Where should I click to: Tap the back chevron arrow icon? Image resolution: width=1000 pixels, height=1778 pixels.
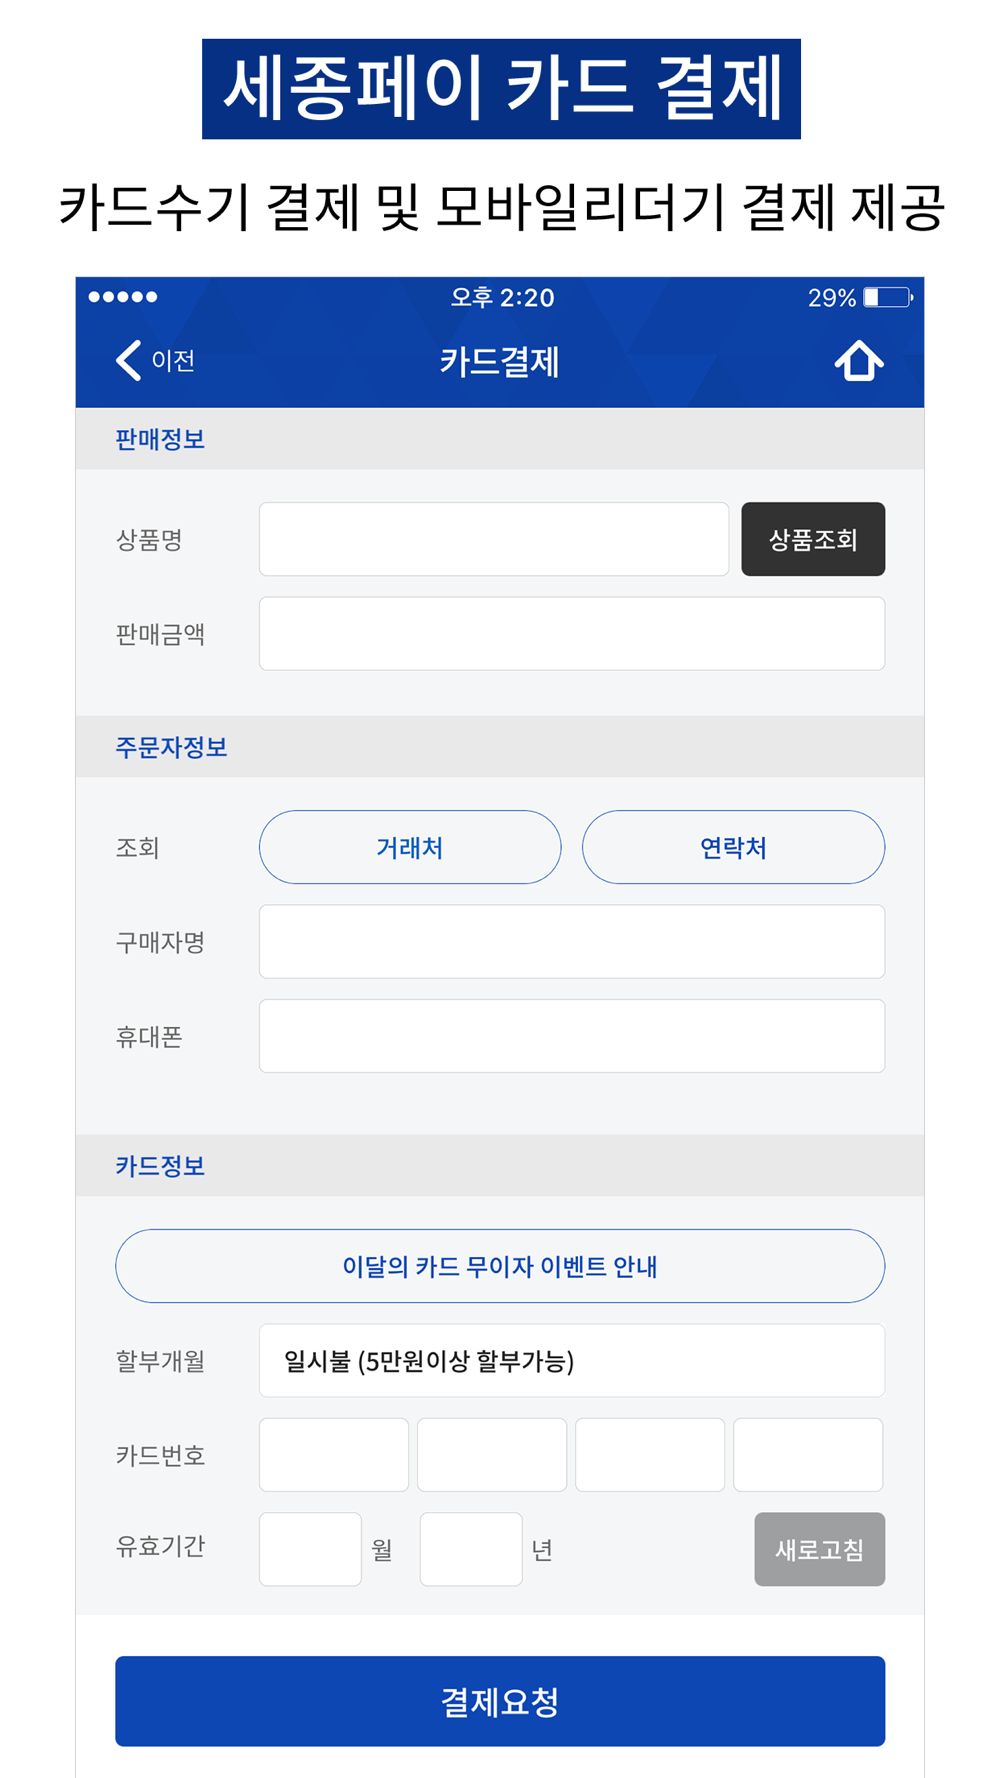point(128,360)
